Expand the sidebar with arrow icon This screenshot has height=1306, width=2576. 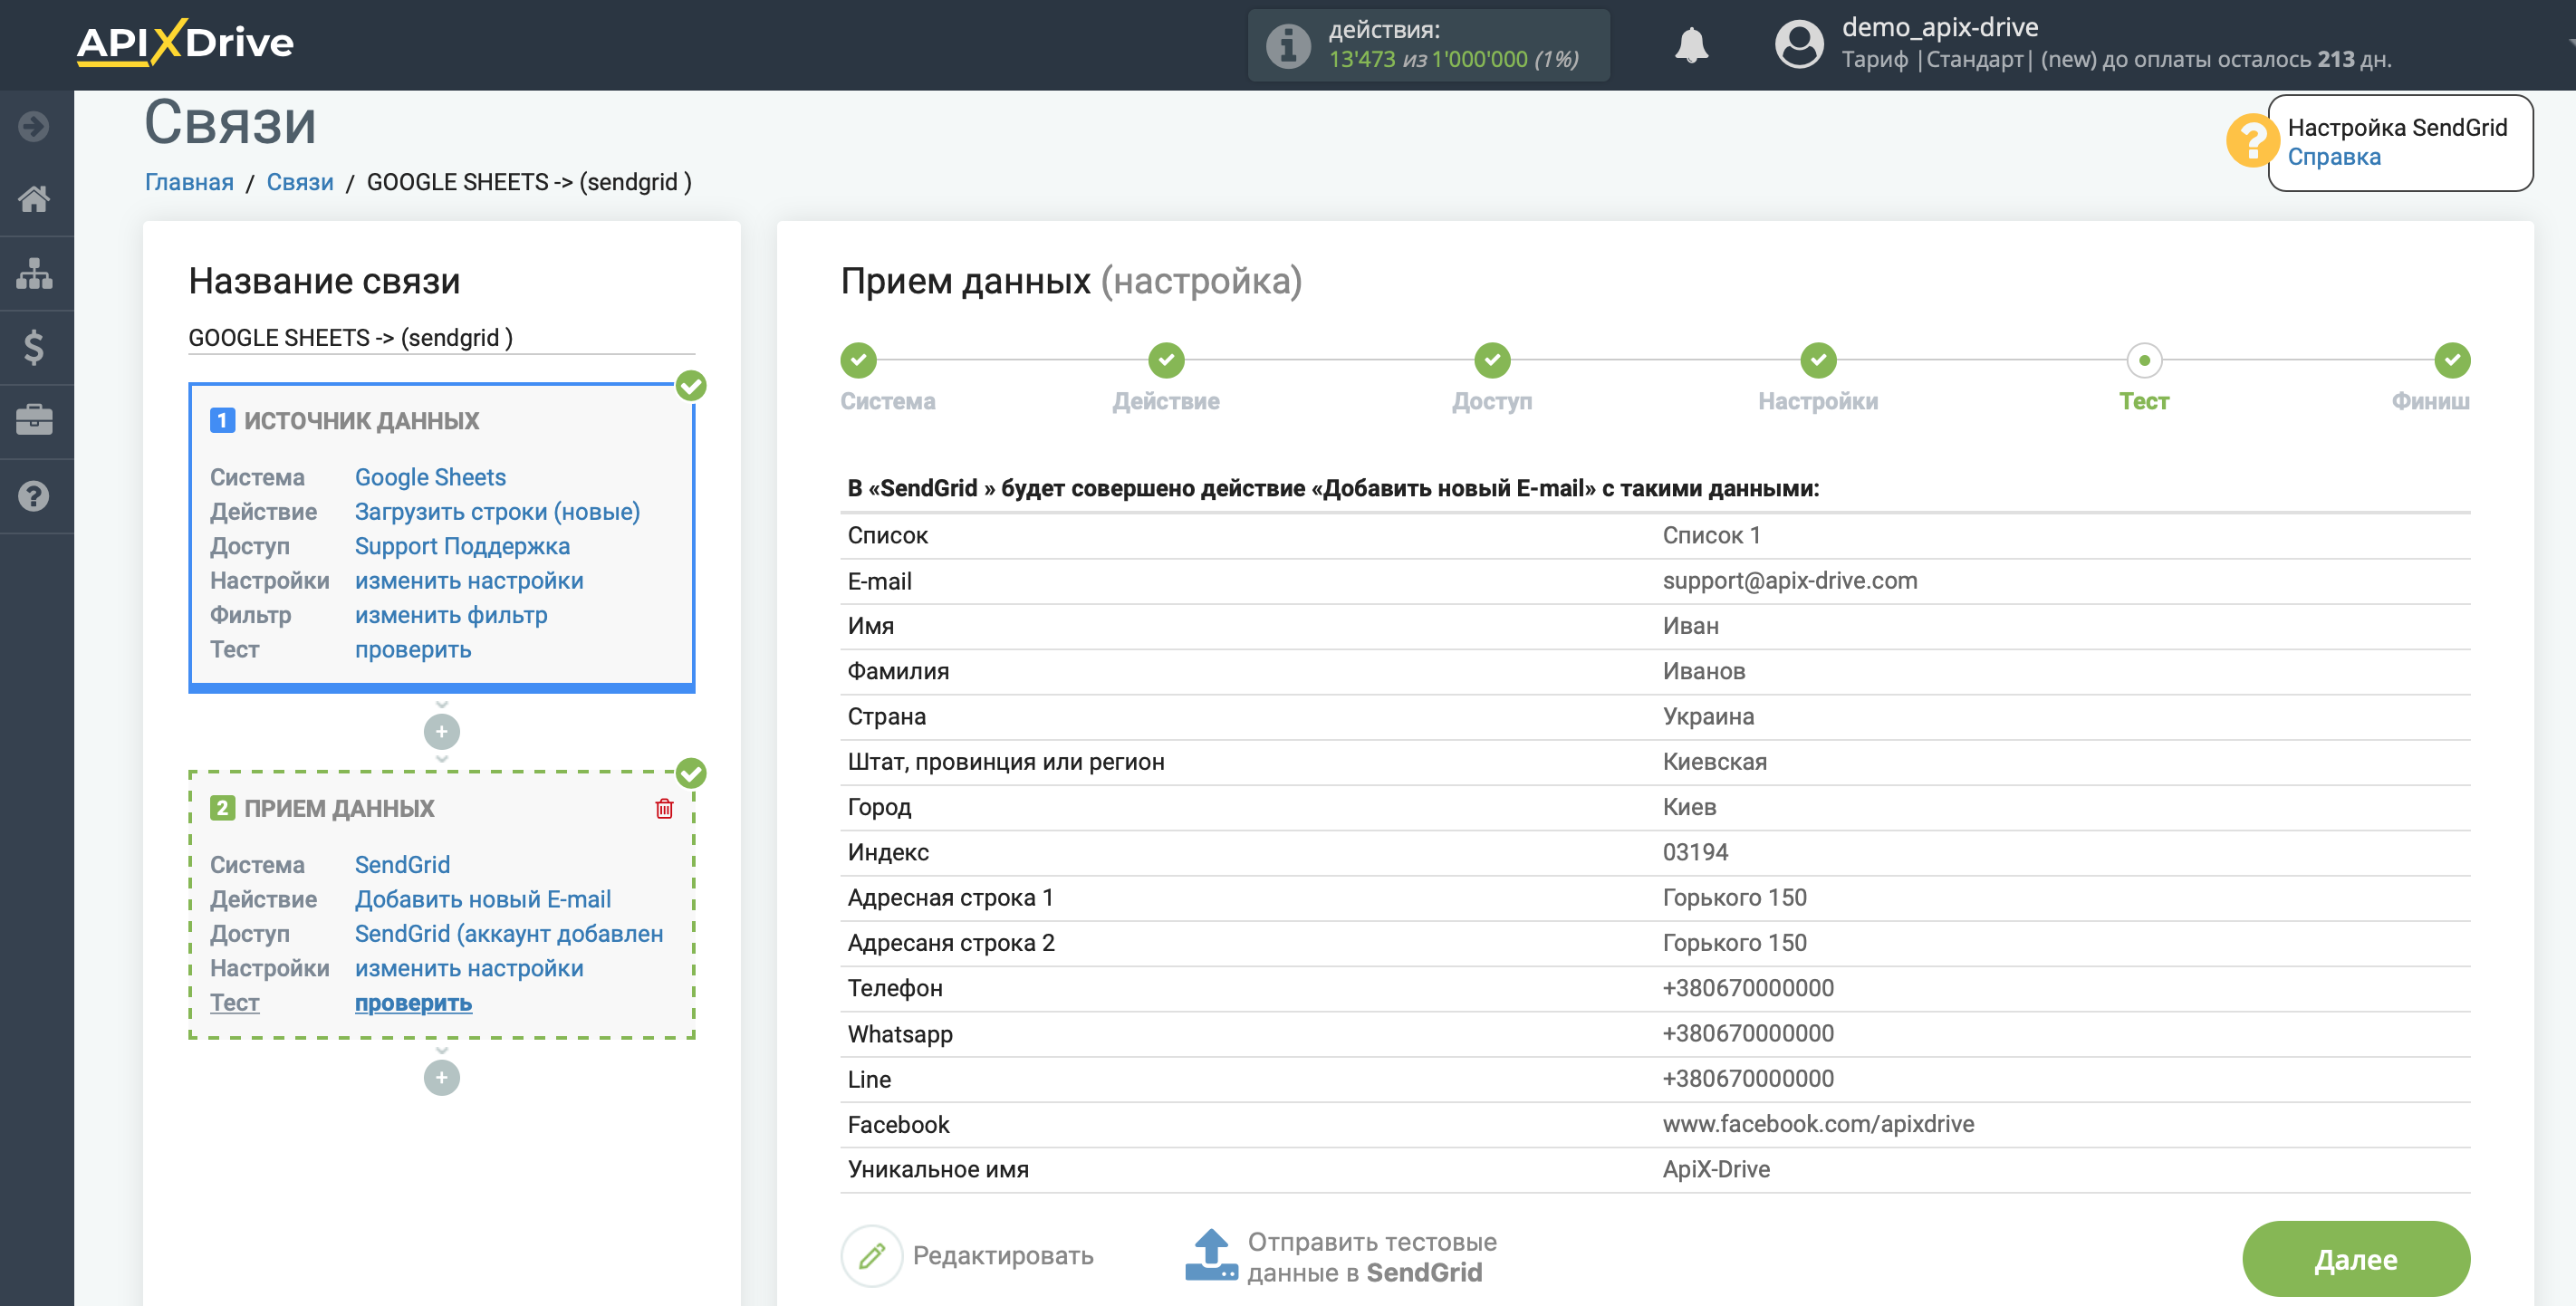pos(34,126)
